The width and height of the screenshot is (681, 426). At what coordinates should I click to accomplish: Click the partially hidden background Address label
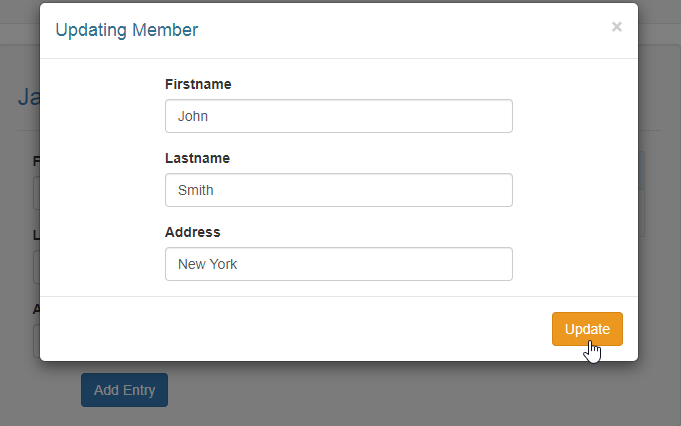[x=36, y=309]
